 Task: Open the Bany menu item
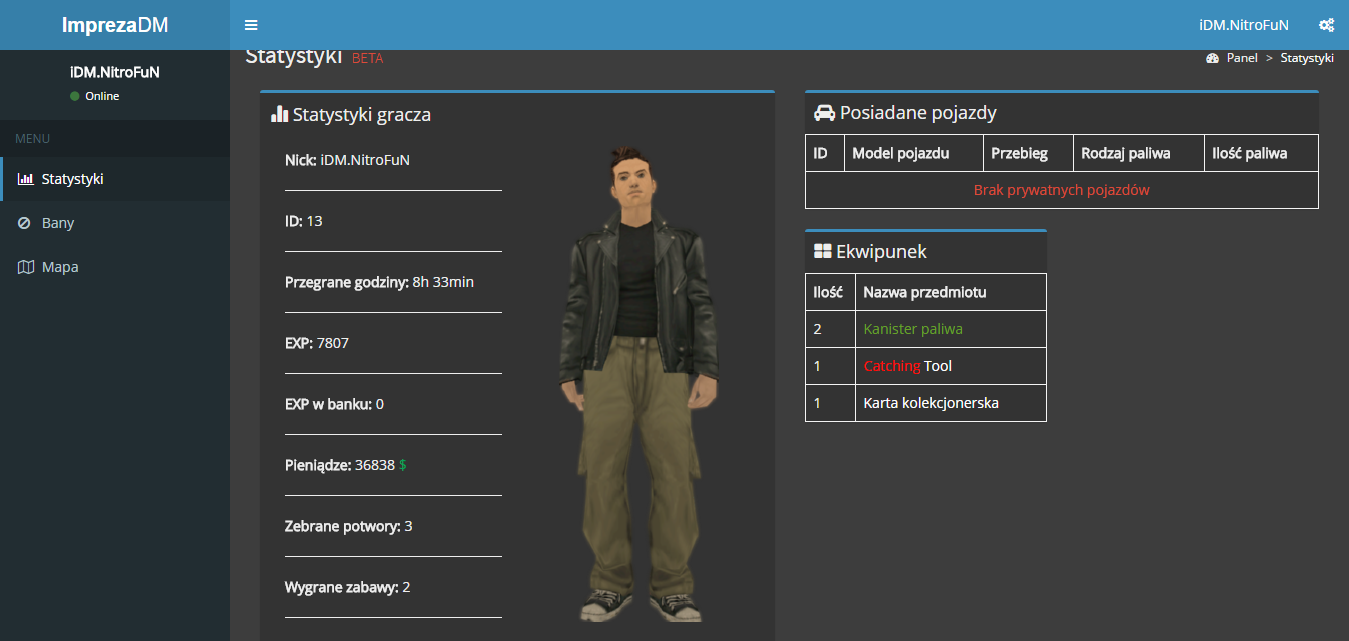pyautogui.click(x=58, y=223)
